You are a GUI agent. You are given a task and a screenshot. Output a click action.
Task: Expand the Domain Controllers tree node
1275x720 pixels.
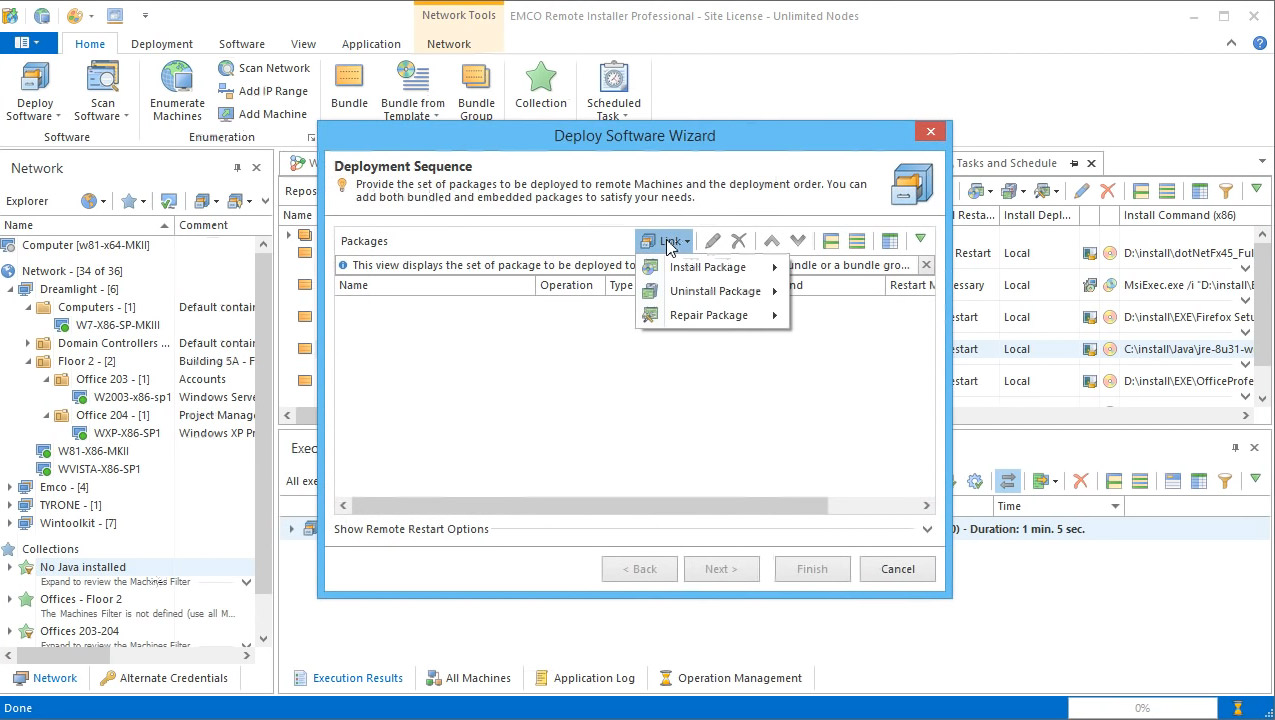click(29, 343)
